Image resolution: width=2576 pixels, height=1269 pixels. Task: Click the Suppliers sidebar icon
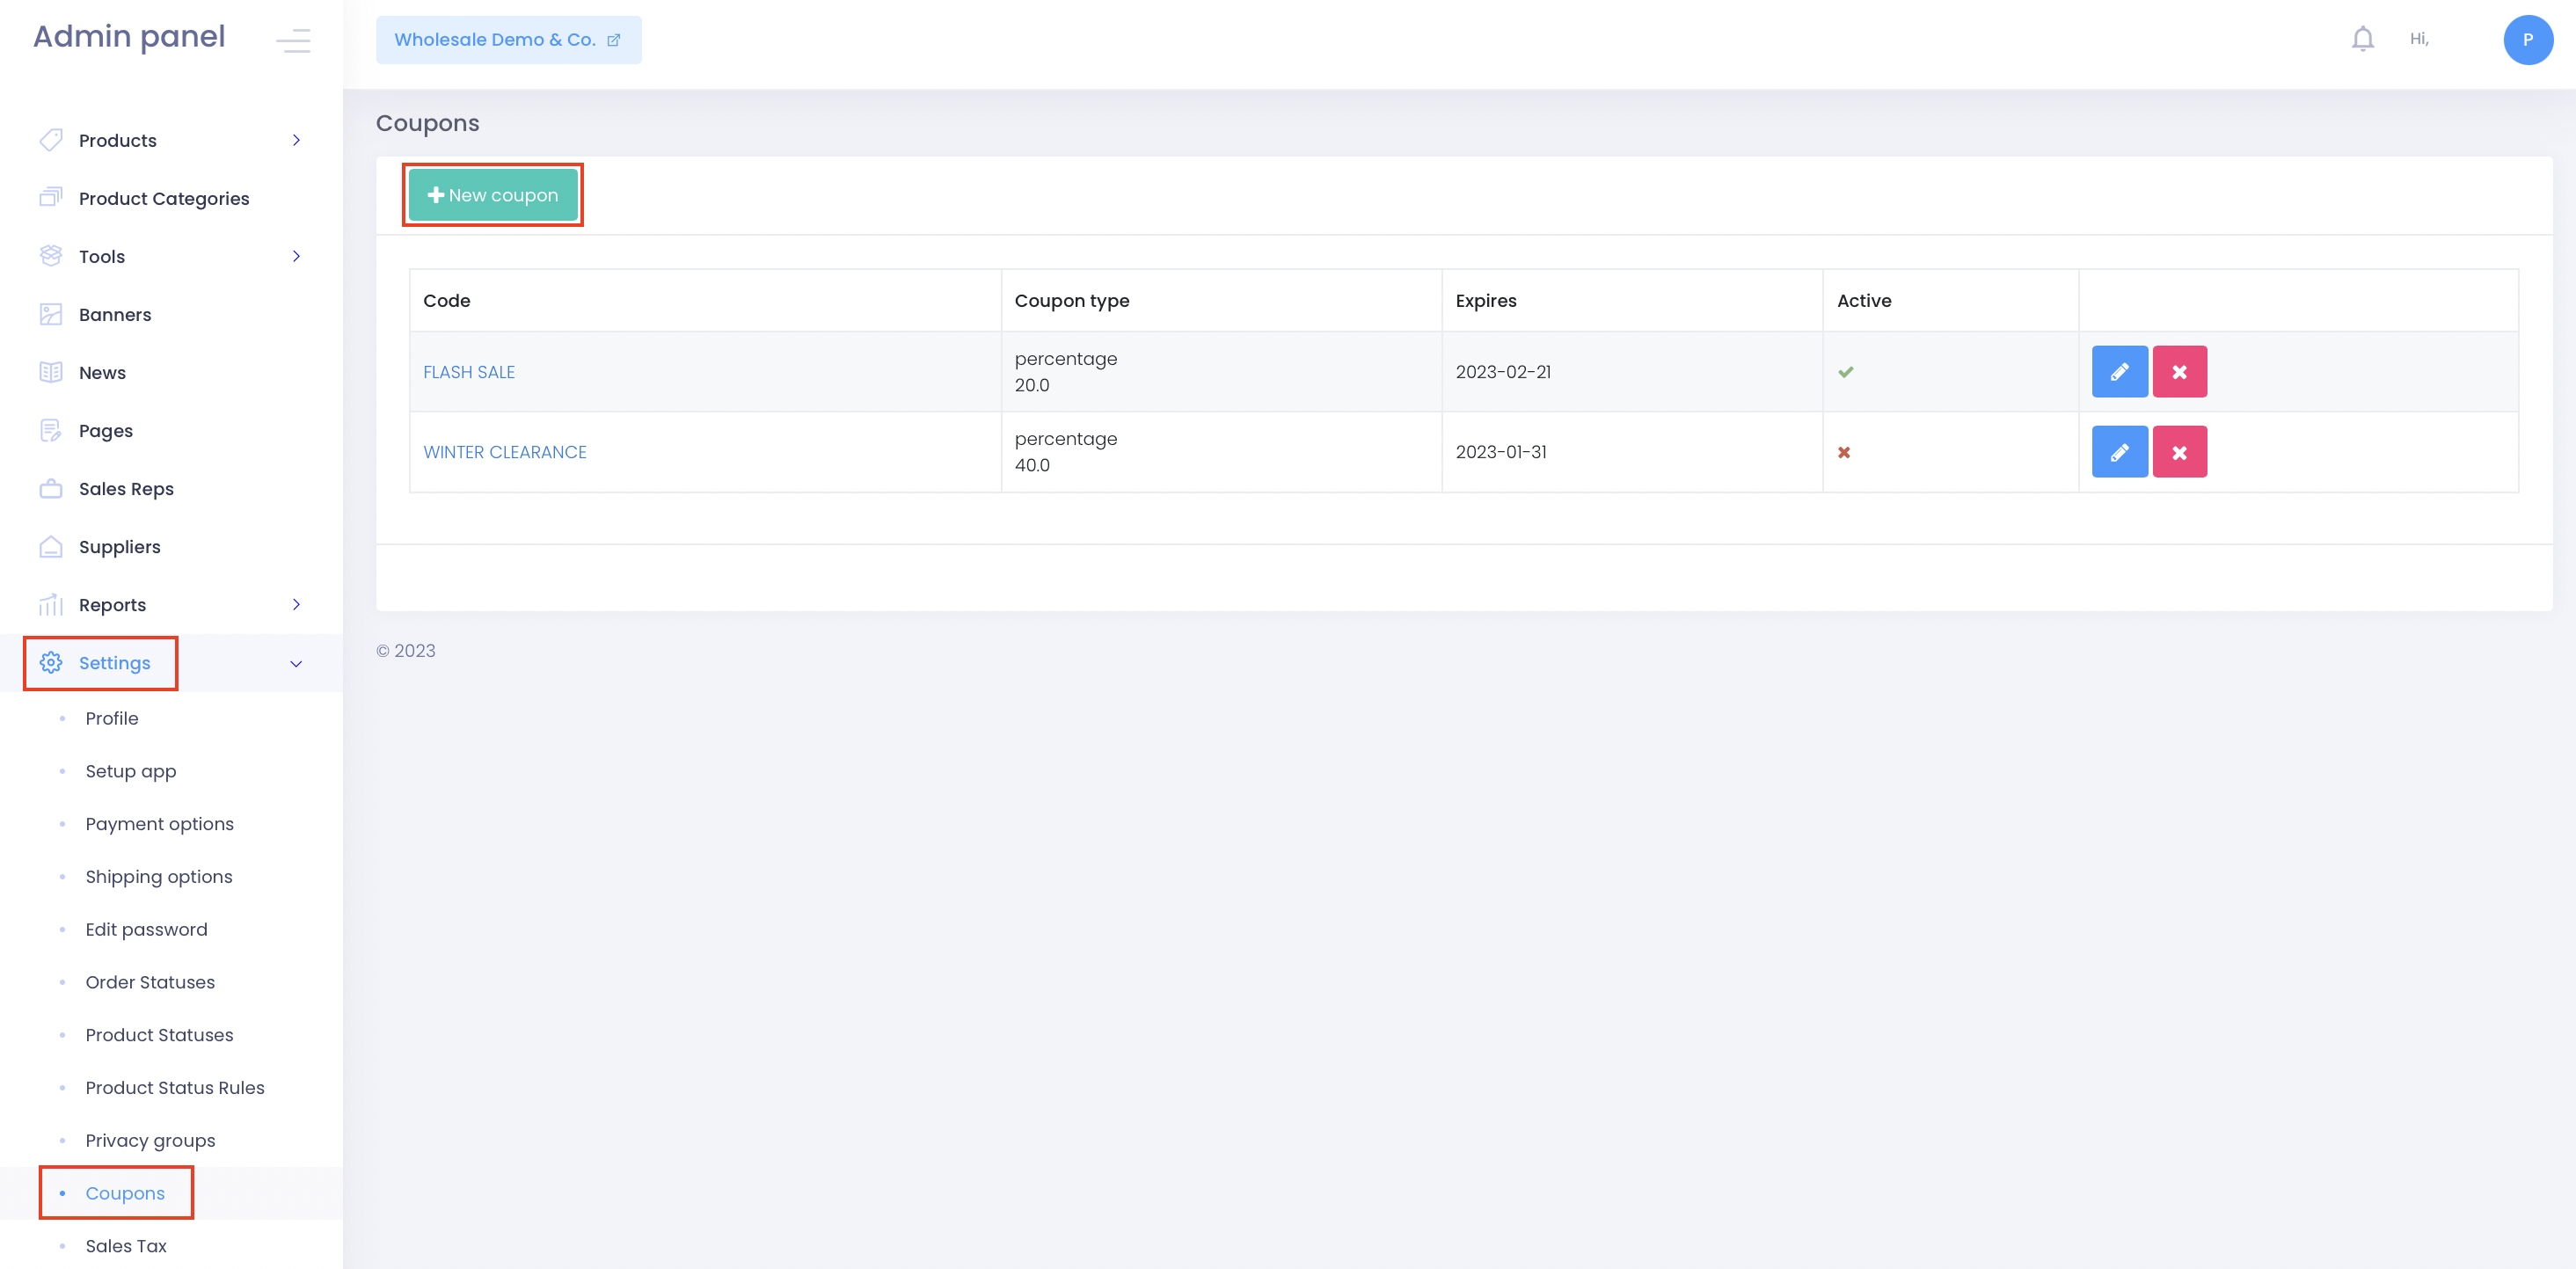click(51, 547)
